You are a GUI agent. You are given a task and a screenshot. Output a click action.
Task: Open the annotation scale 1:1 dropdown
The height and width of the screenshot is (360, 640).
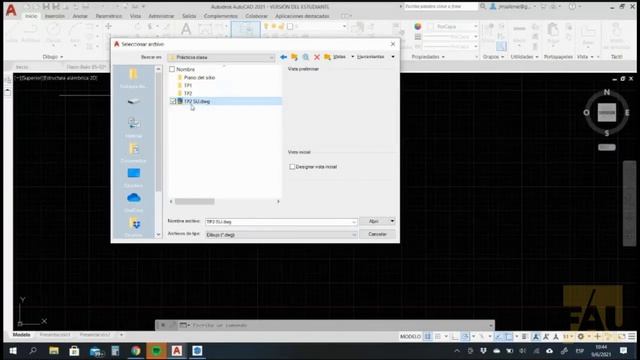point(568,336)
